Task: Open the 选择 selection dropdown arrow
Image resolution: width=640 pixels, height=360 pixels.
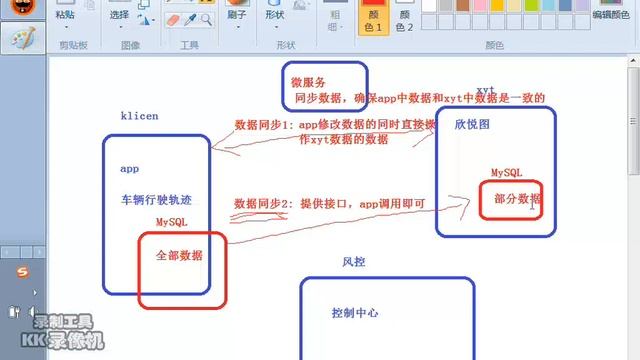Action: pos(120,27)
